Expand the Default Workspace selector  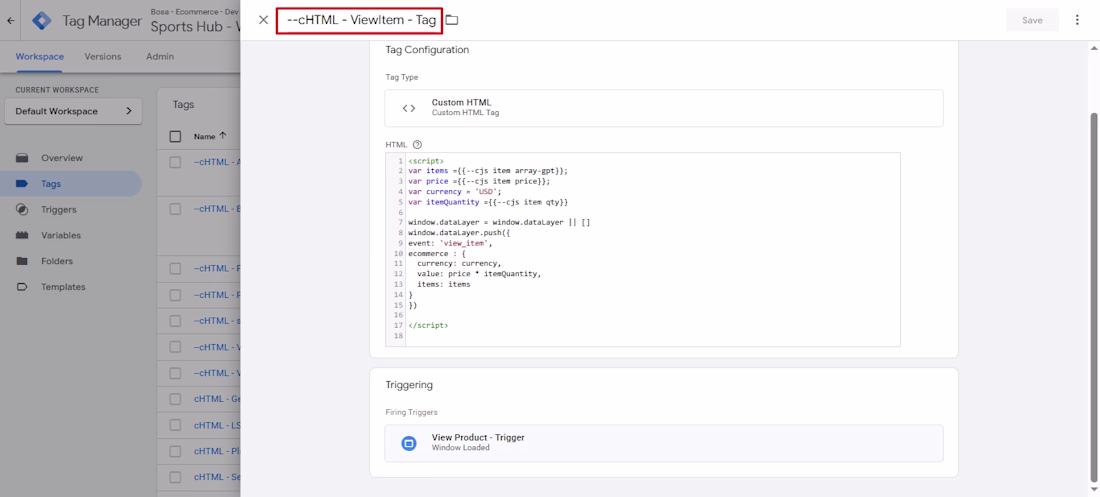73,111
